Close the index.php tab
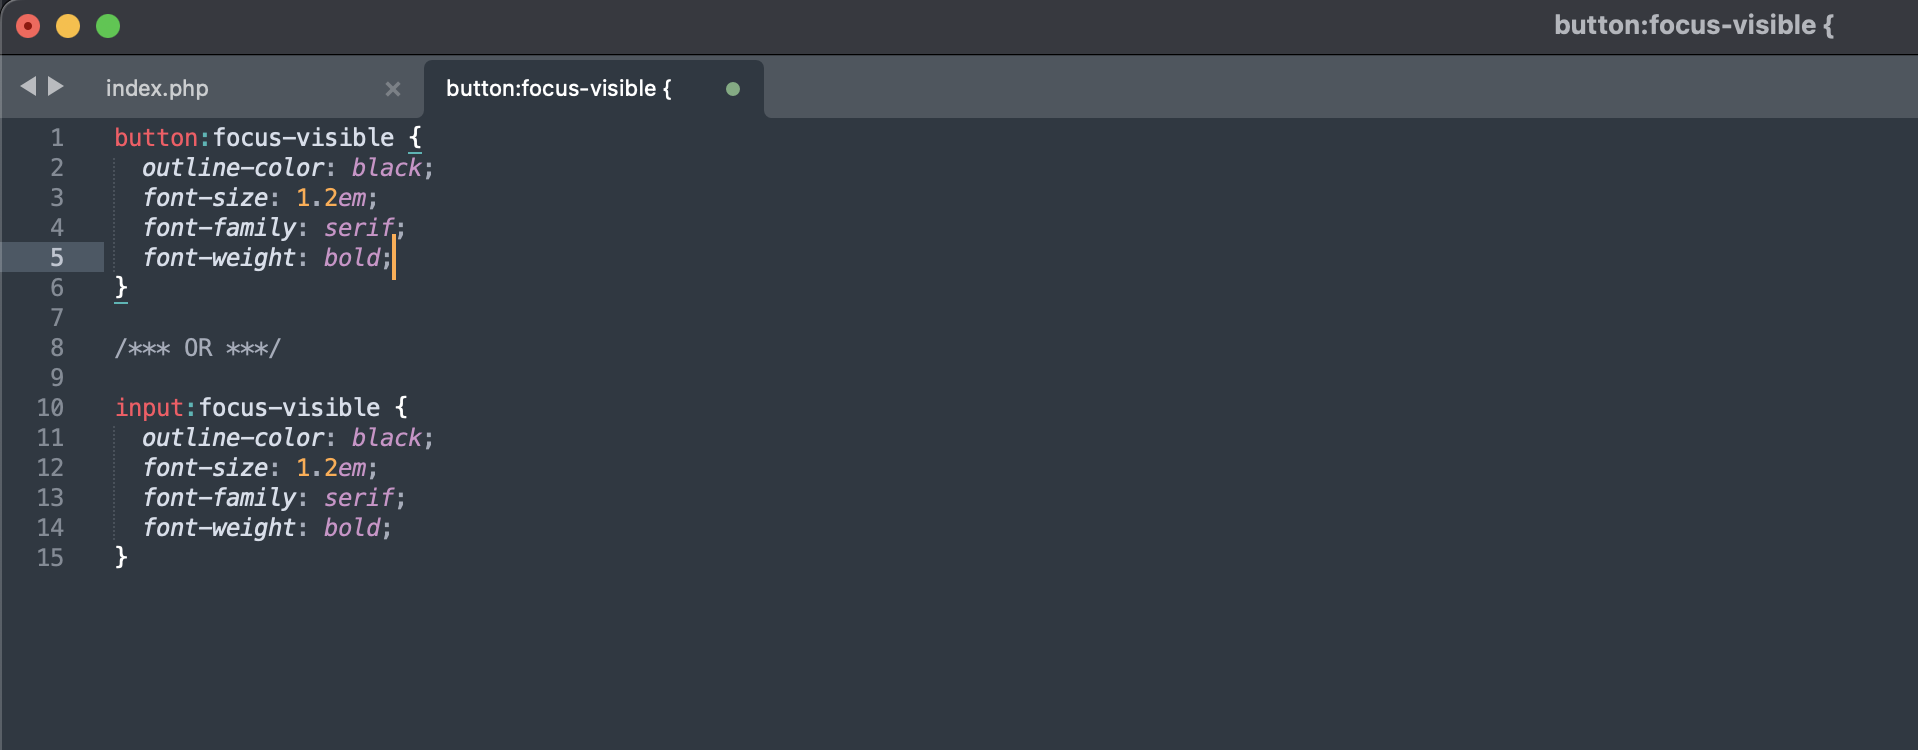The height and width of the screenshot is (750, 1918). 392,89
